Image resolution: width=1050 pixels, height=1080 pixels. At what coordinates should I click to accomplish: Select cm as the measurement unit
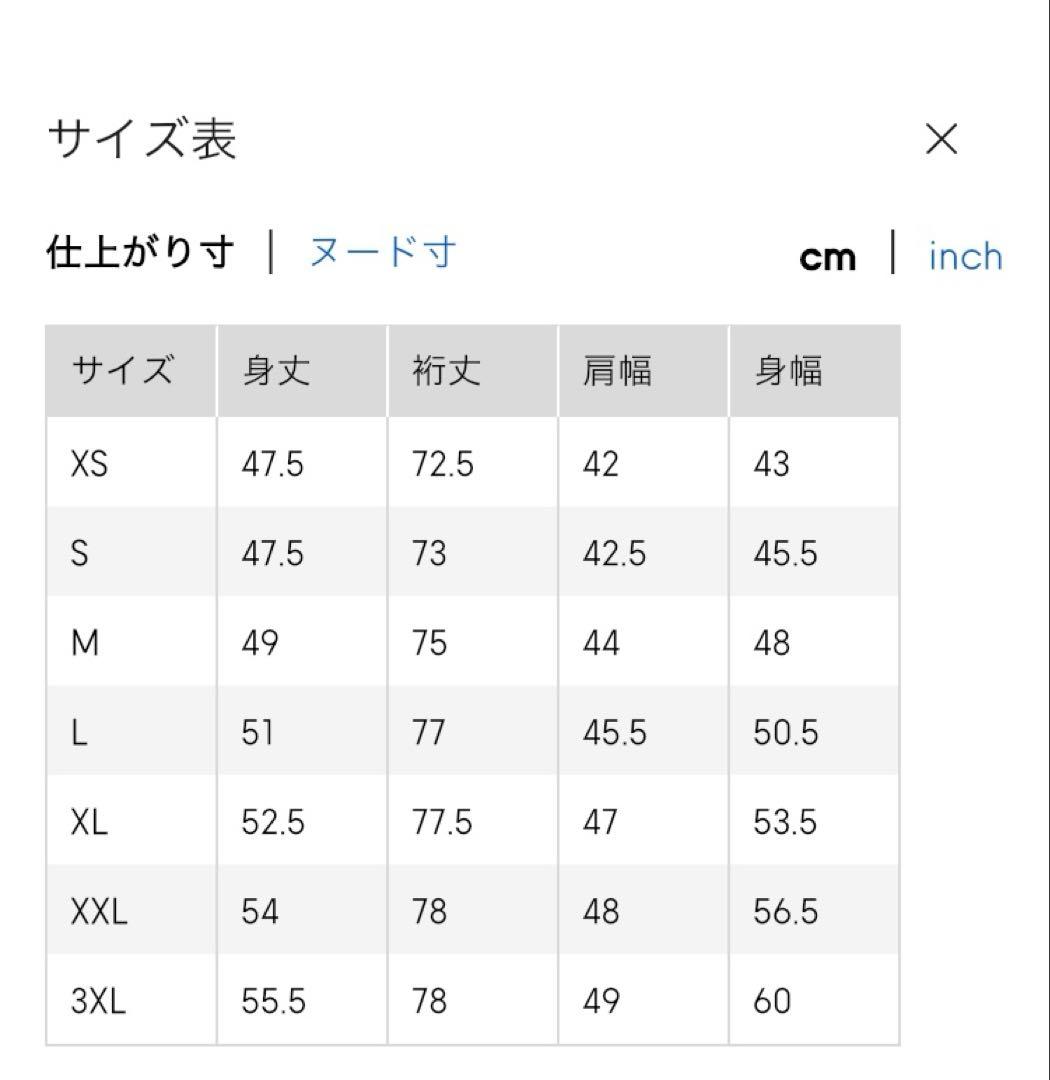827,258
